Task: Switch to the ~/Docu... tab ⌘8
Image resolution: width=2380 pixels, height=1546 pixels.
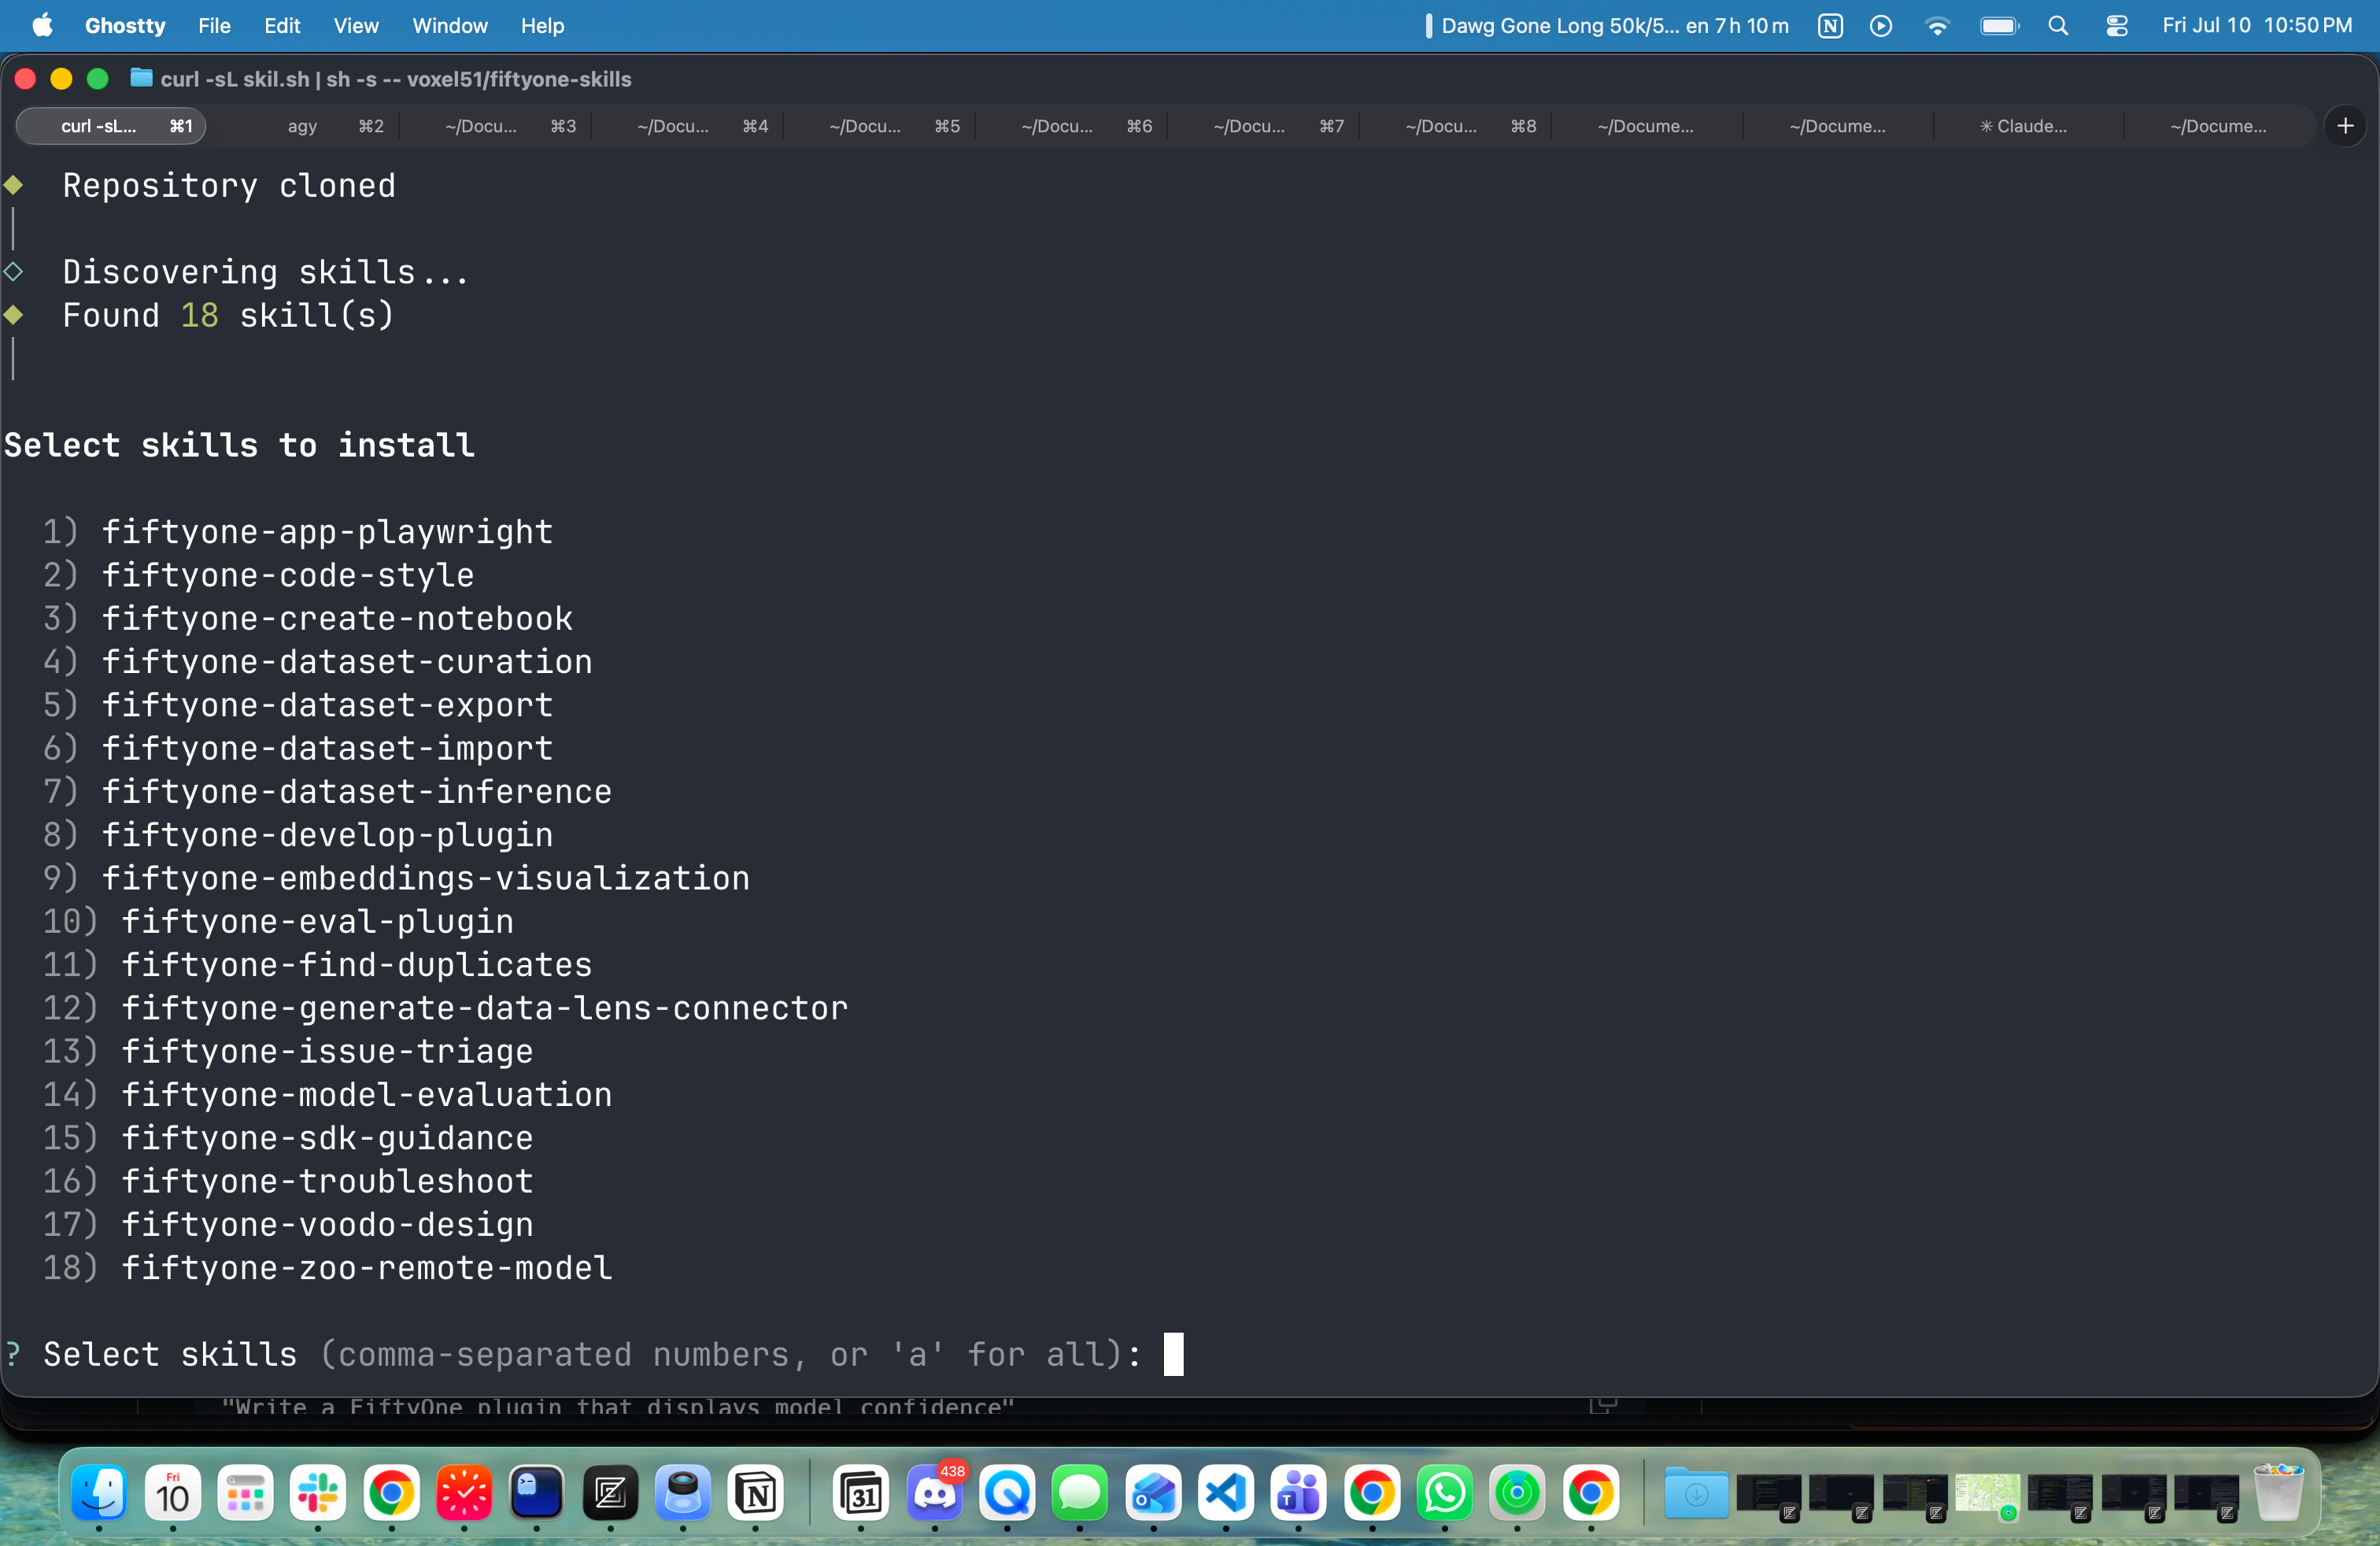Action: [1455, 126]
